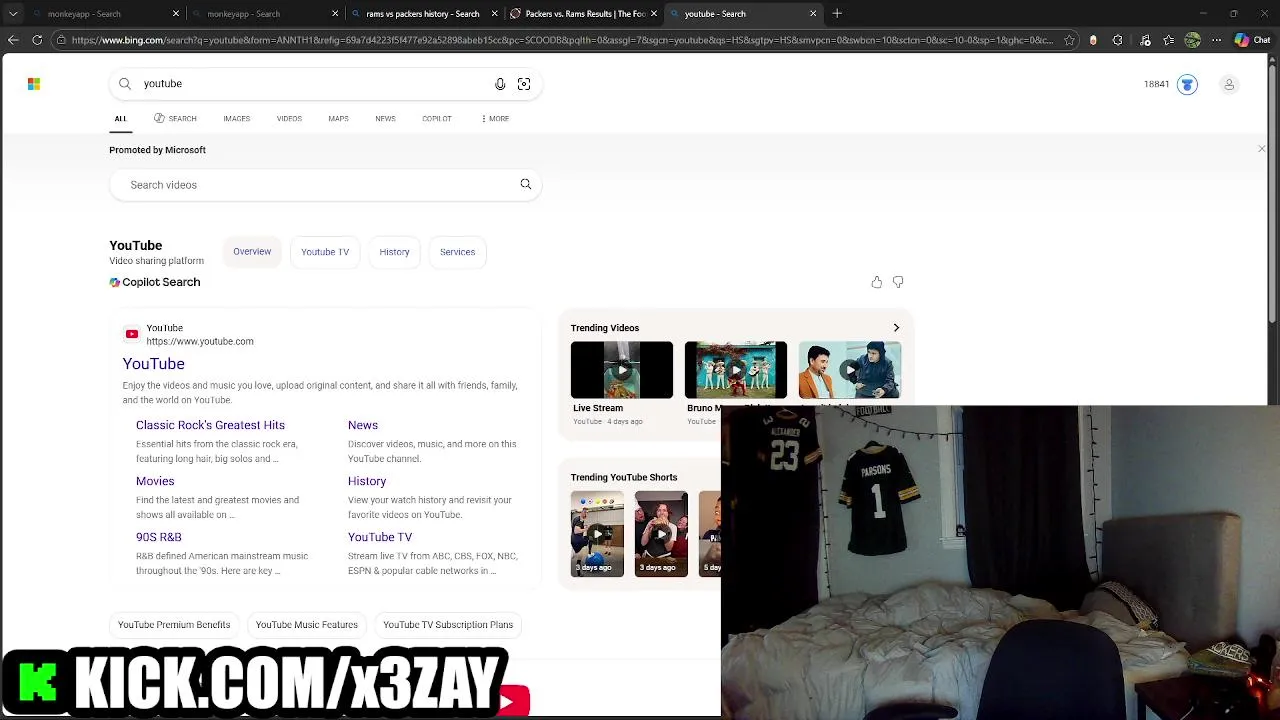Open the History sublink under YouTube result
This screenshot has width=1280, height=720.
(367, 481)
